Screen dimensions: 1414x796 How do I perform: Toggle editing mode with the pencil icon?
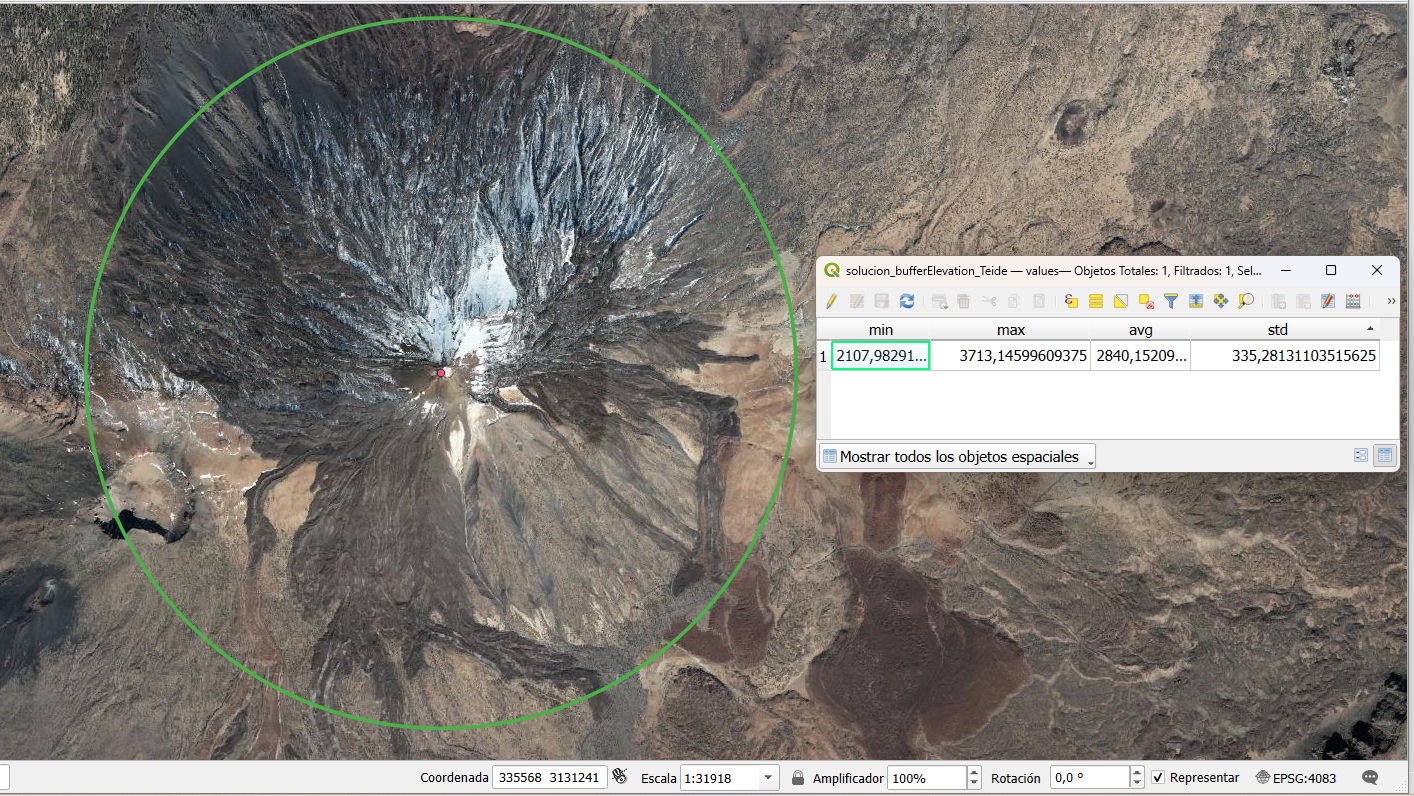point(831,301)
